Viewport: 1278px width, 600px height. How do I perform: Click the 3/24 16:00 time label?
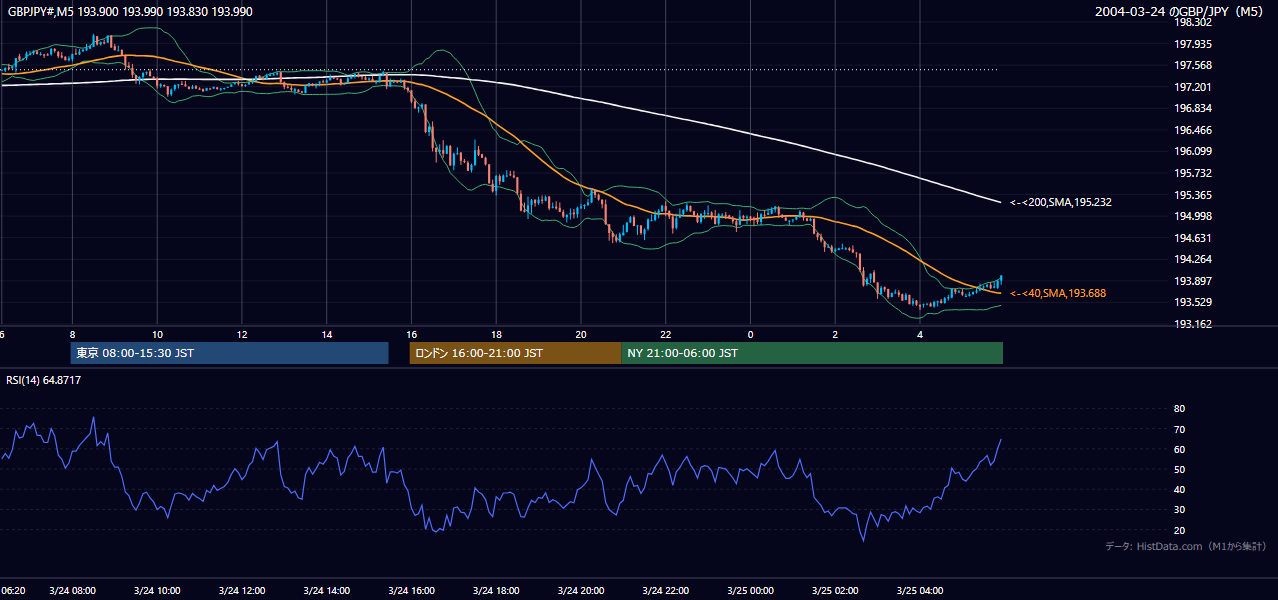[412, 591]
